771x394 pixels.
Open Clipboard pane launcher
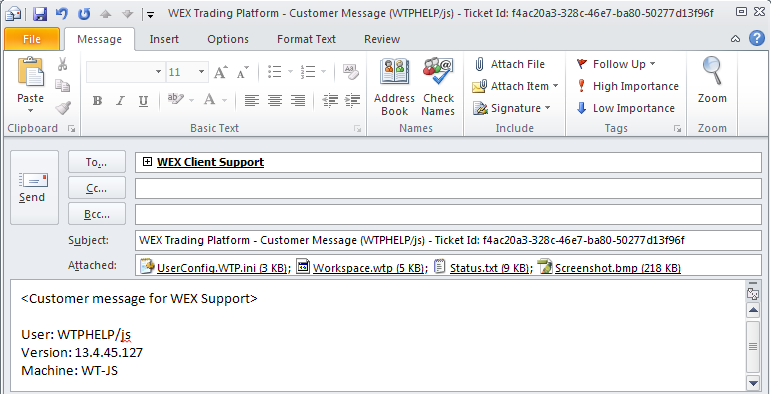pyautogui.click(x=72, y=129)
